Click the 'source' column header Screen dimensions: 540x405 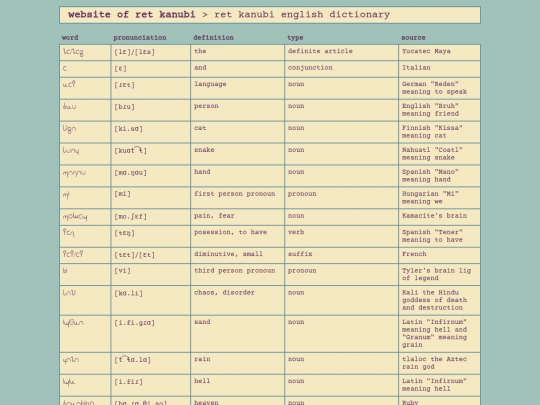pyautogui.click(x=413, y=38)
